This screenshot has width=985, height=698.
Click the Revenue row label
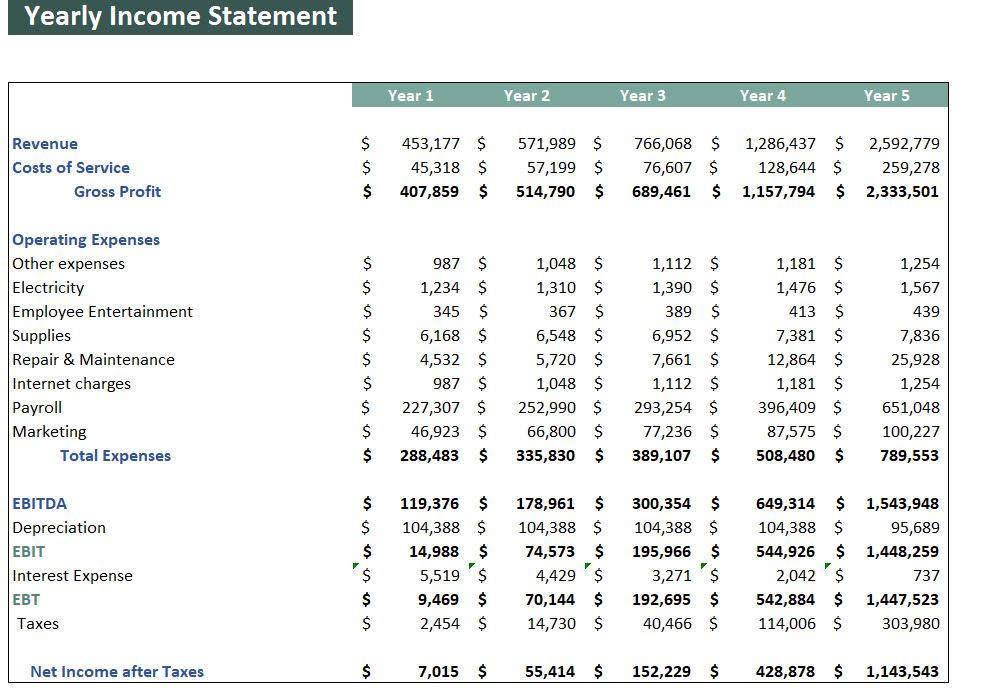tap(46, 143)
